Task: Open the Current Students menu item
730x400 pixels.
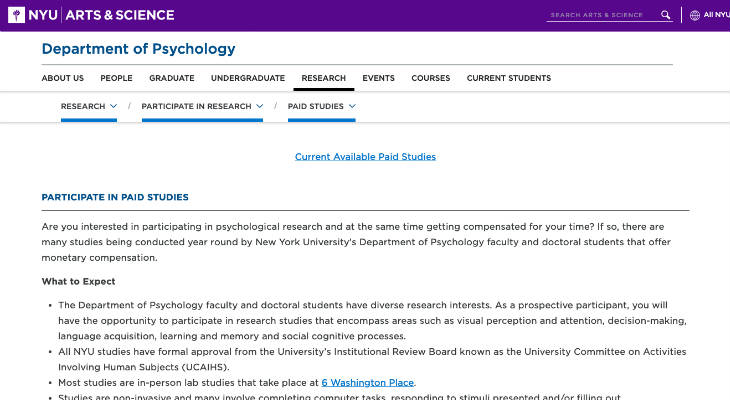Action: click(x=509, y=78)
